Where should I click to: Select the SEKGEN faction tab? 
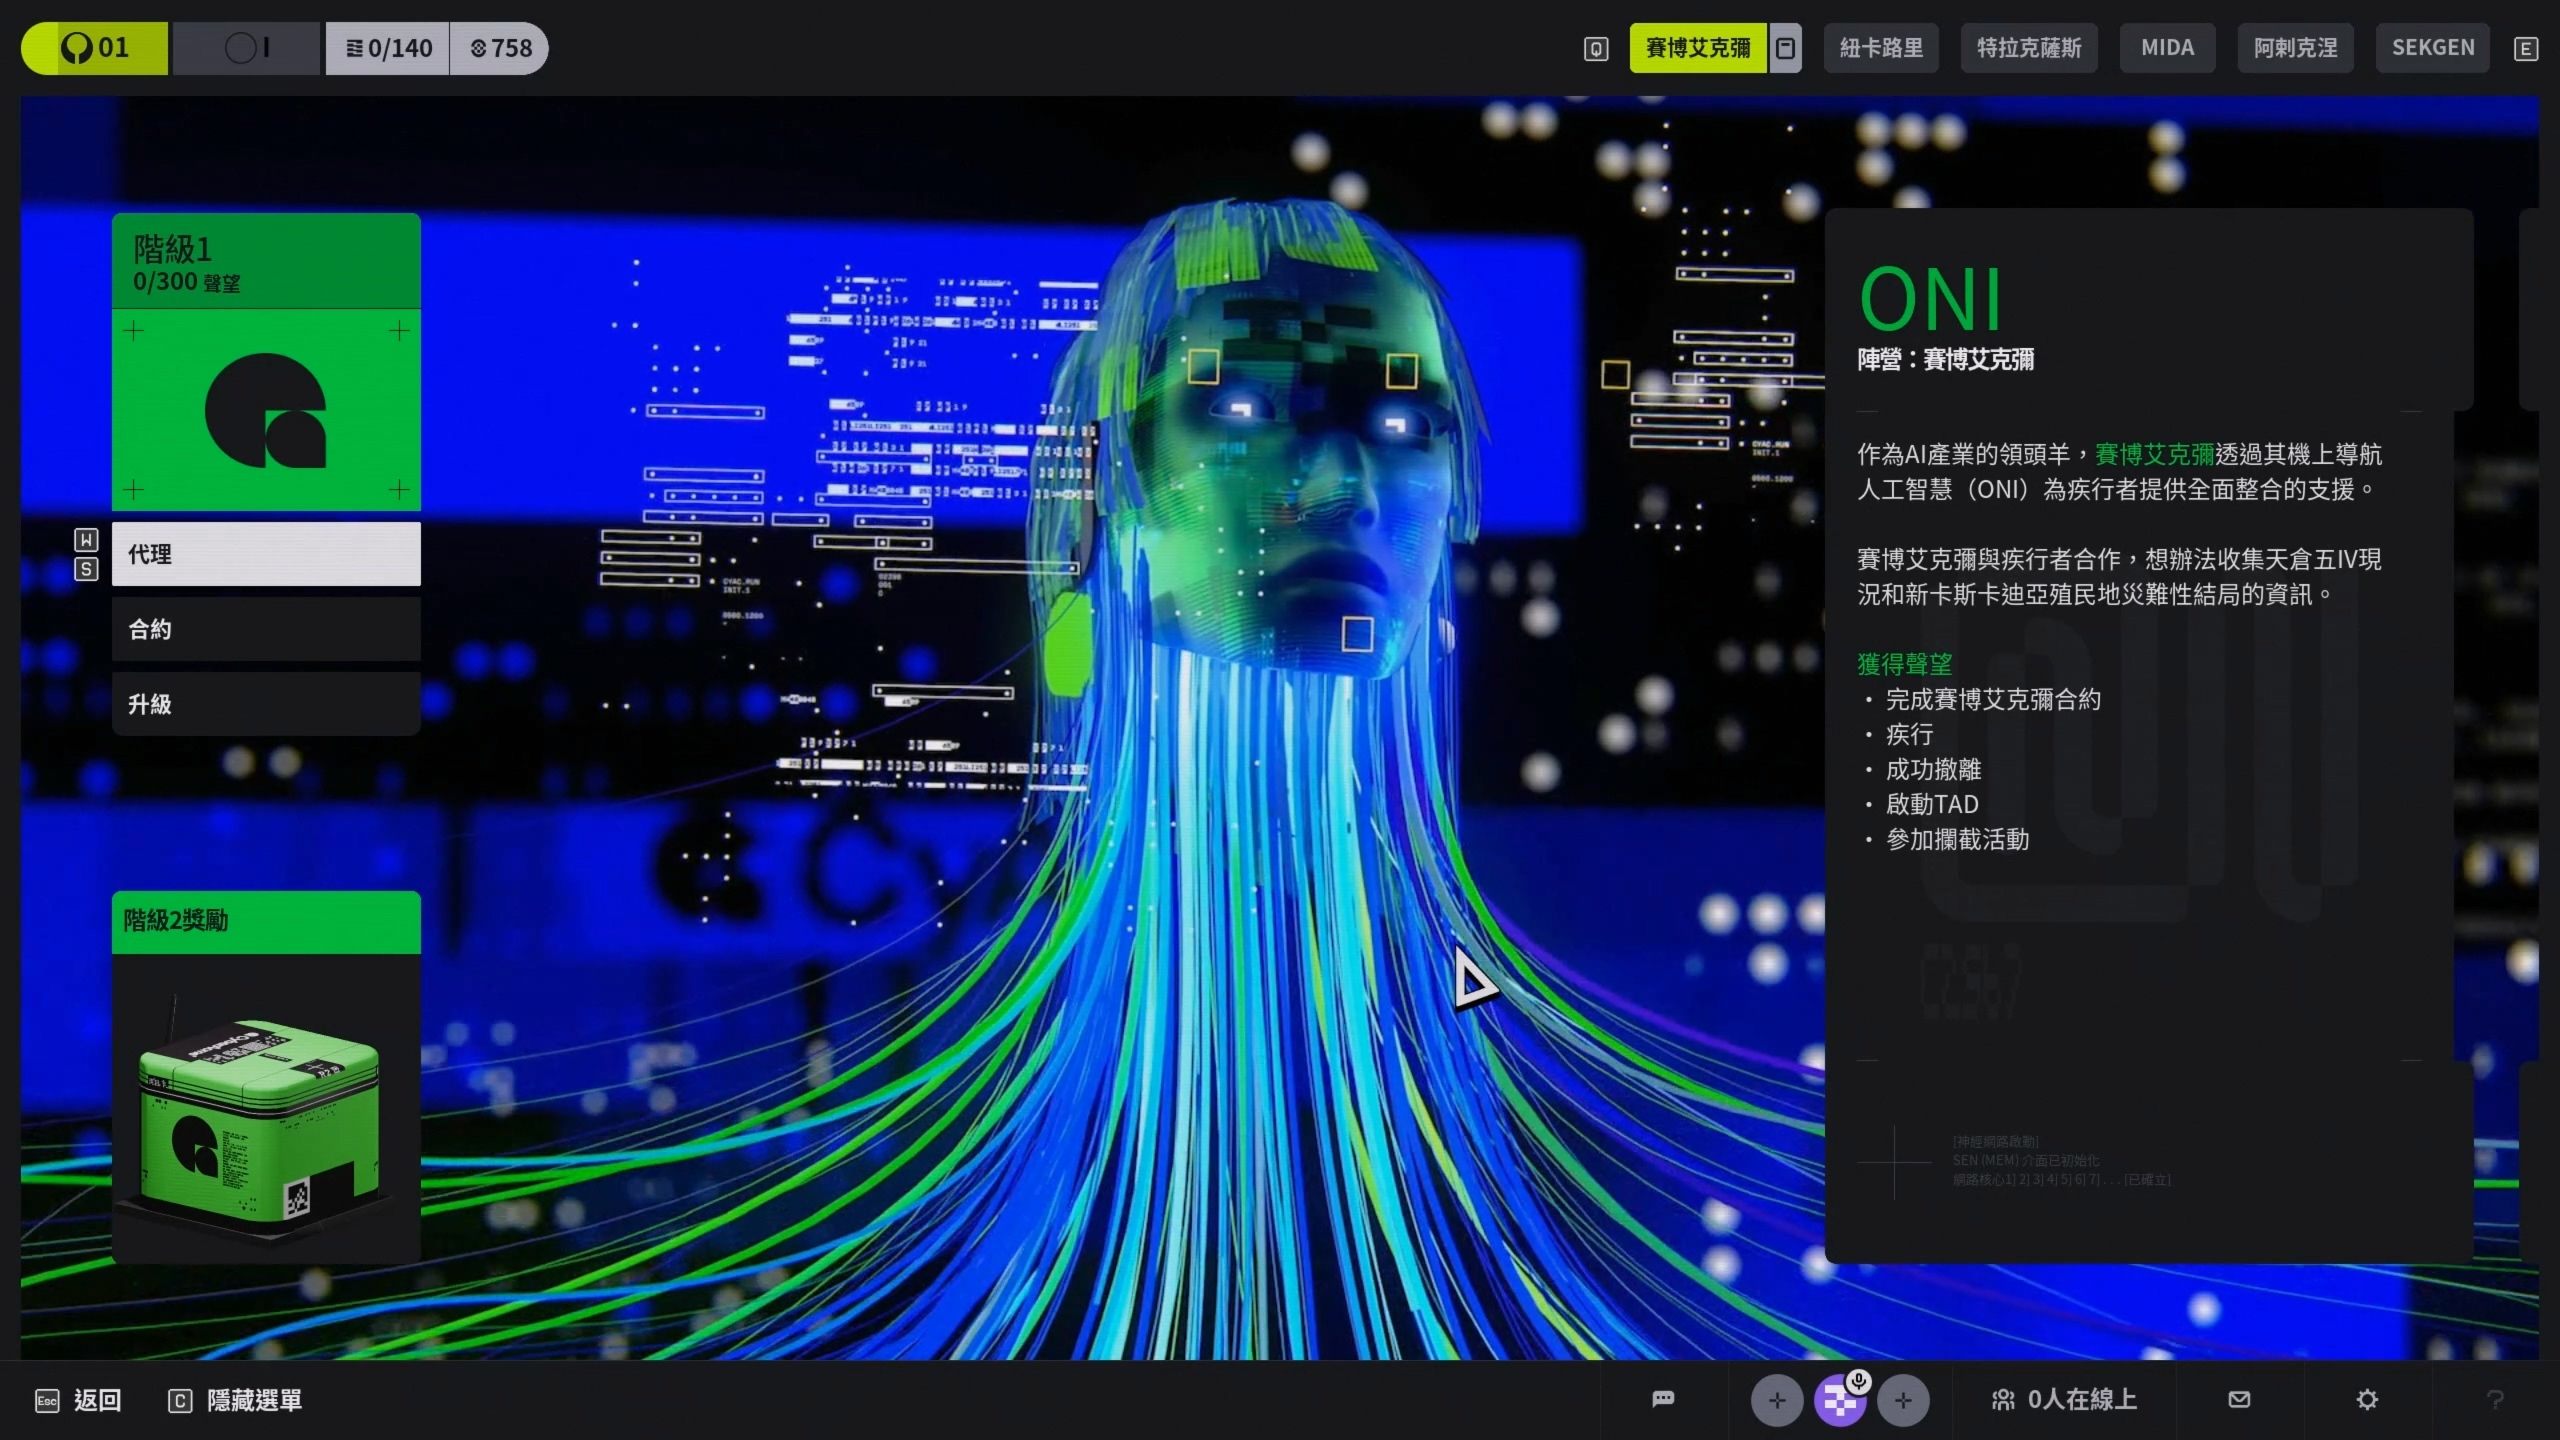point(2432,48)
